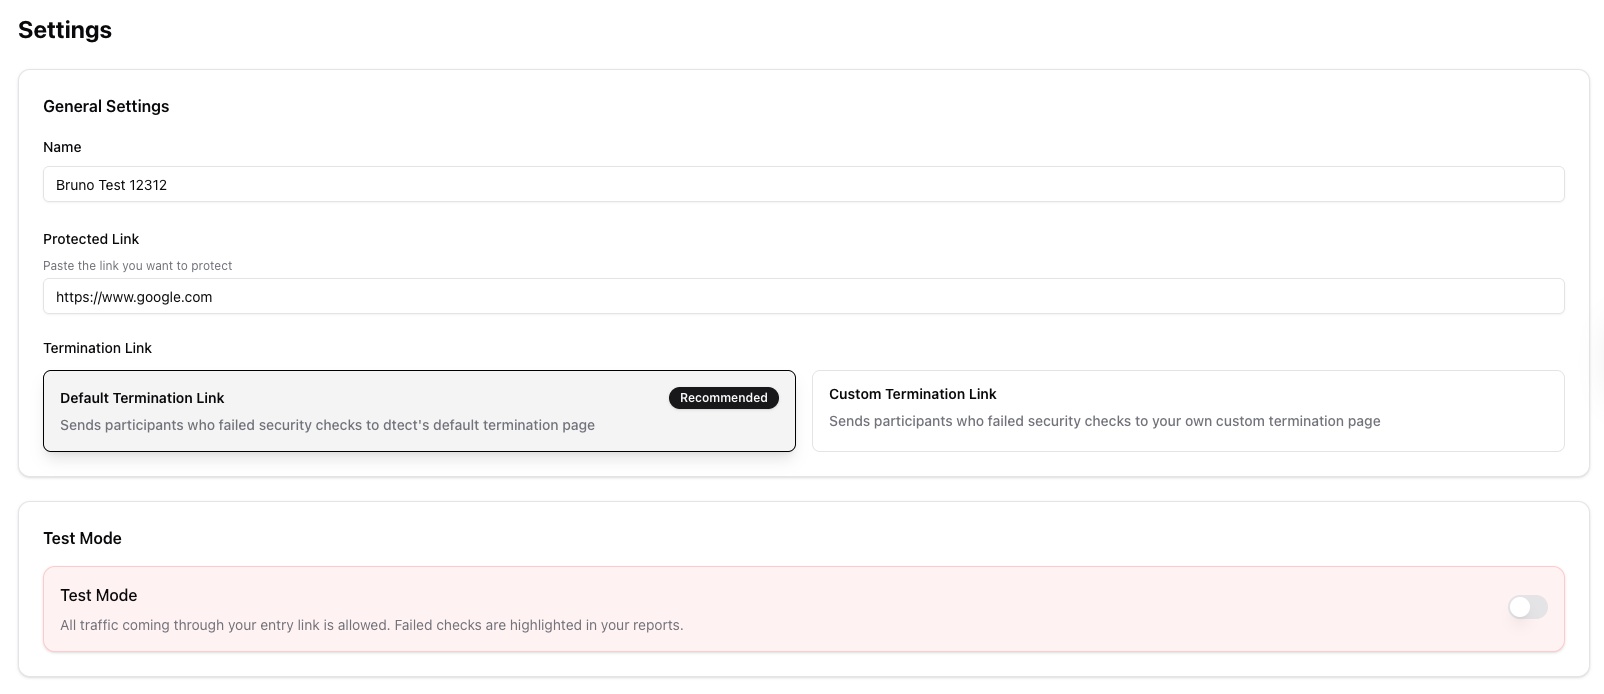Click the https://www.google.com URL text
The width and height of the screenshot is (1604, 694).
point(134,296)
